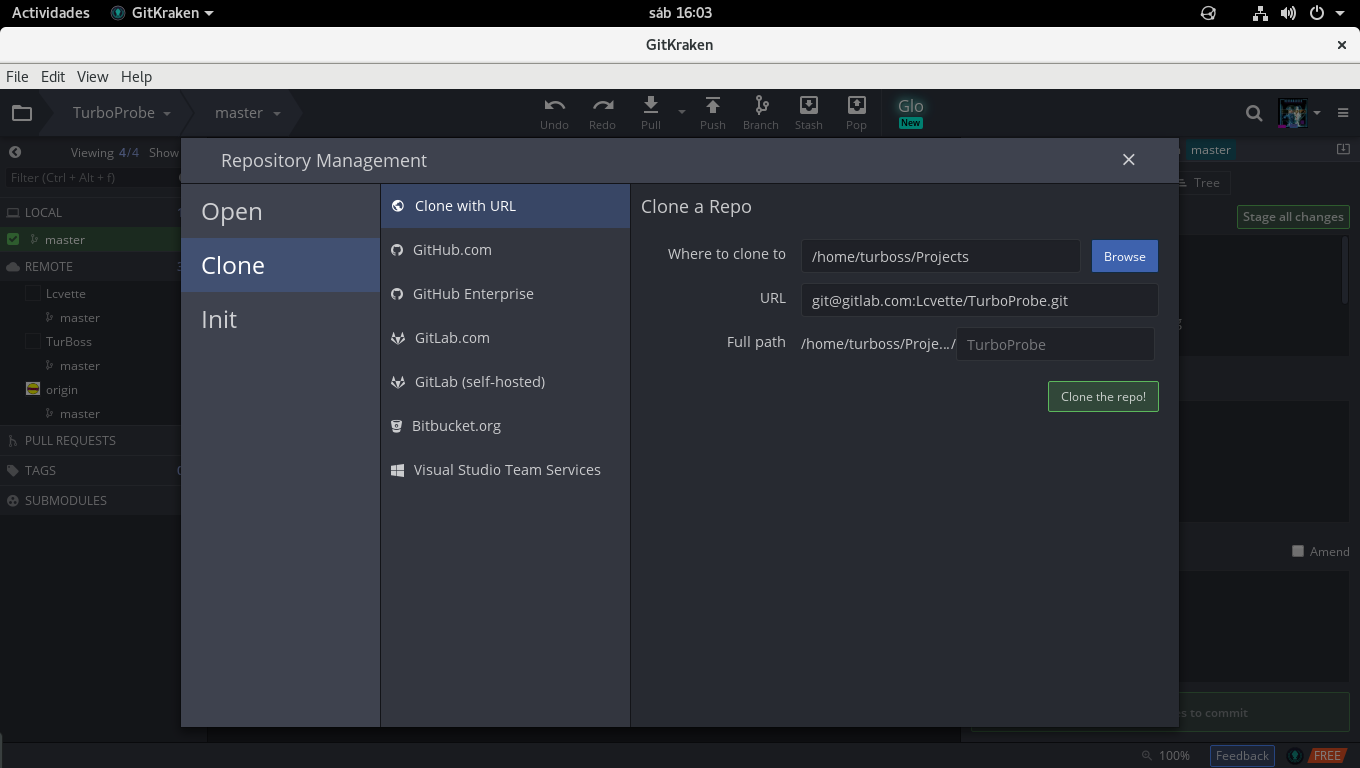Open the TurboProbe repository dropdown

pyautogui.click(x=121, y=113)
